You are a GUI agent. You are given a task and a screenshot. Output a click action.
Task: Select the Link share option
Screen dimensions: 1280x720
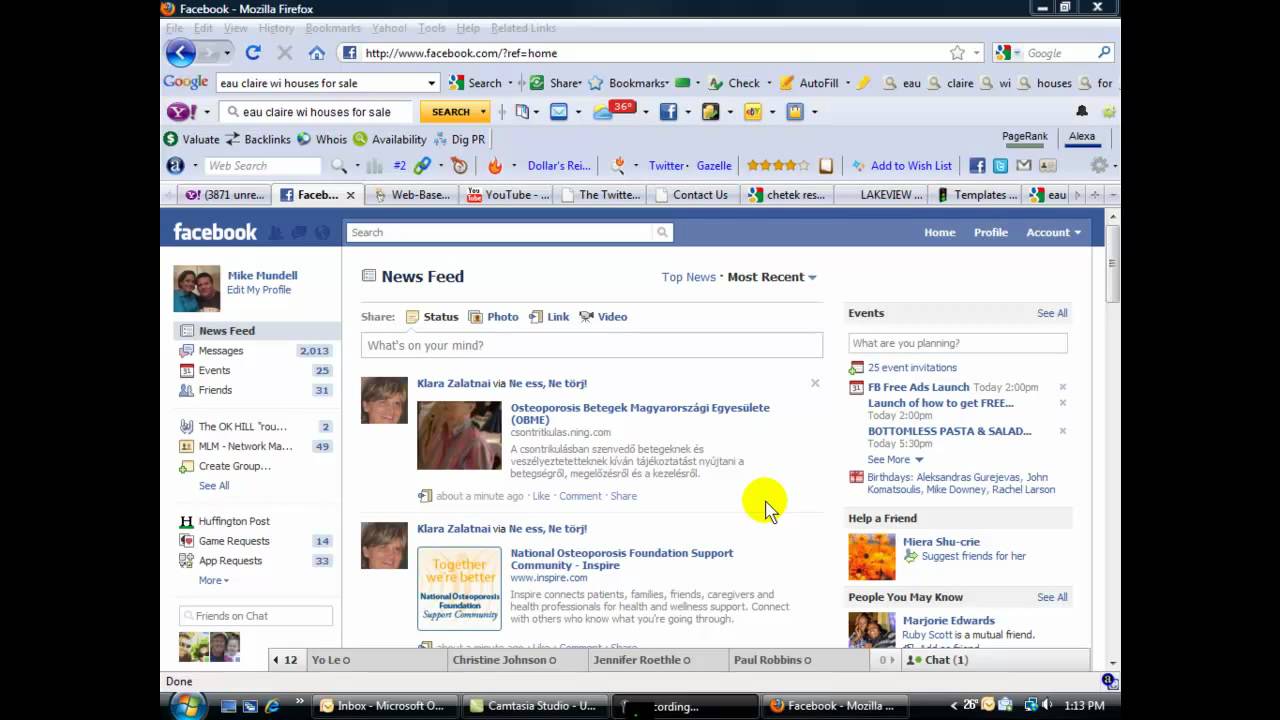[549, 317]
